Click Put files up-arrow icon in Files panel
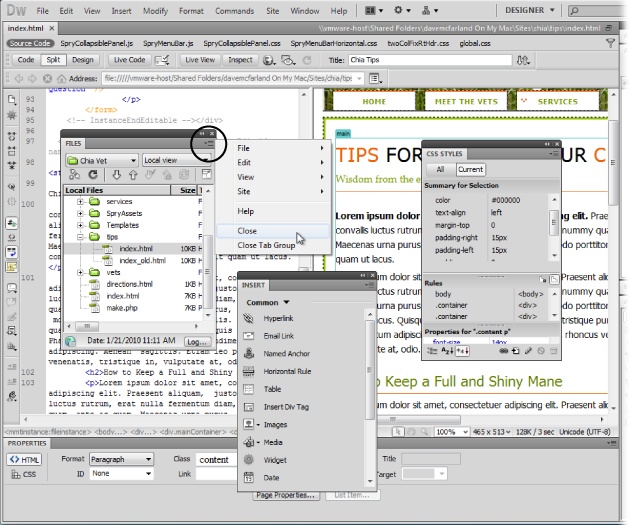 tap(133, 174)
